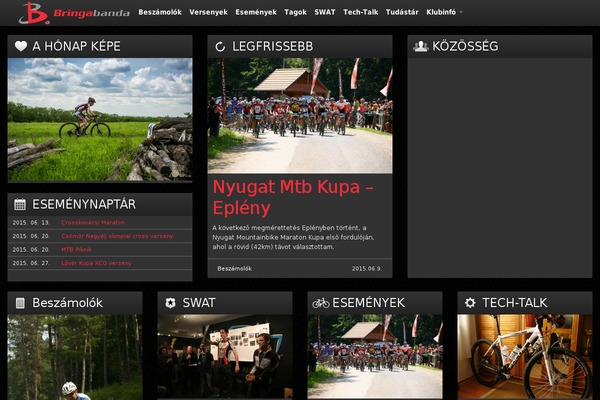
Task: Open the cyclist in meadow photo of the month
Action: pyautogui.click(x=100, y=119)
